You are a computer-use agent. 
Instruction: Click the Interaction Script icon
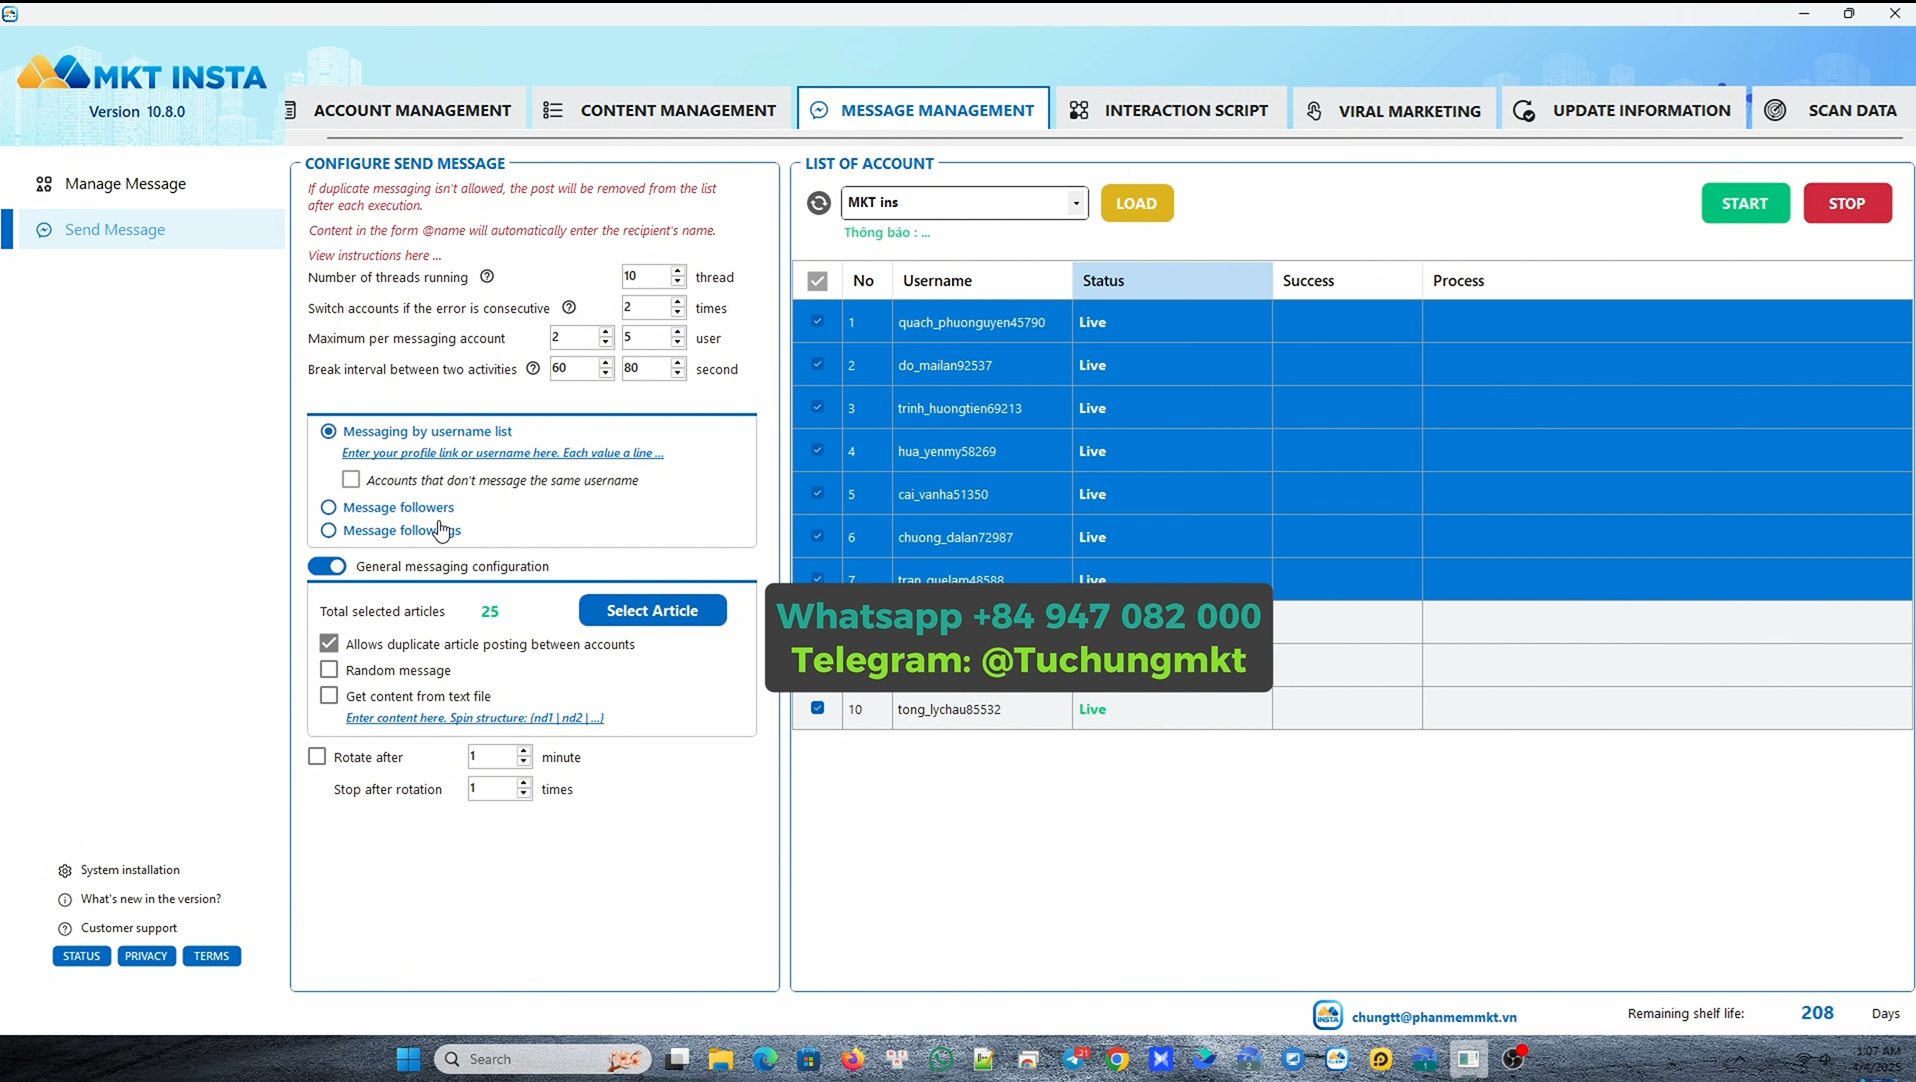[1079, 110]
